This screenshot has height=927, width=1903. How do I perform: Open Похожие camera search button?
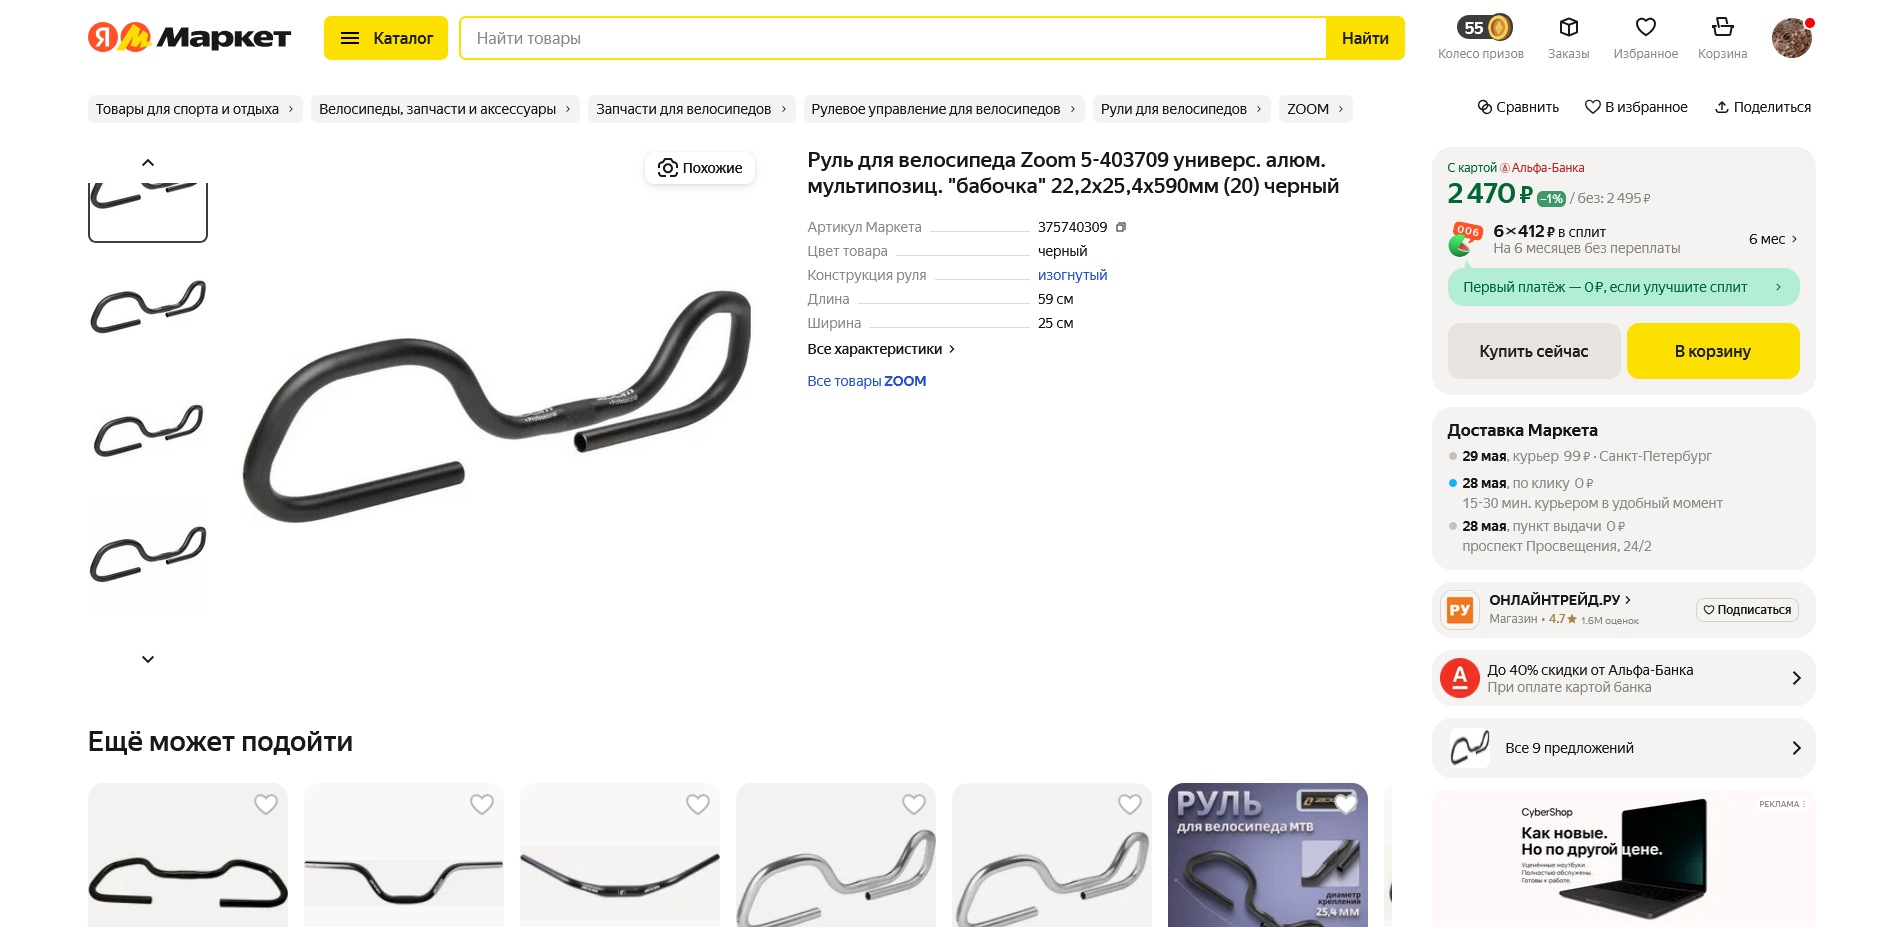pyautogui.click(x=700, y=168)
